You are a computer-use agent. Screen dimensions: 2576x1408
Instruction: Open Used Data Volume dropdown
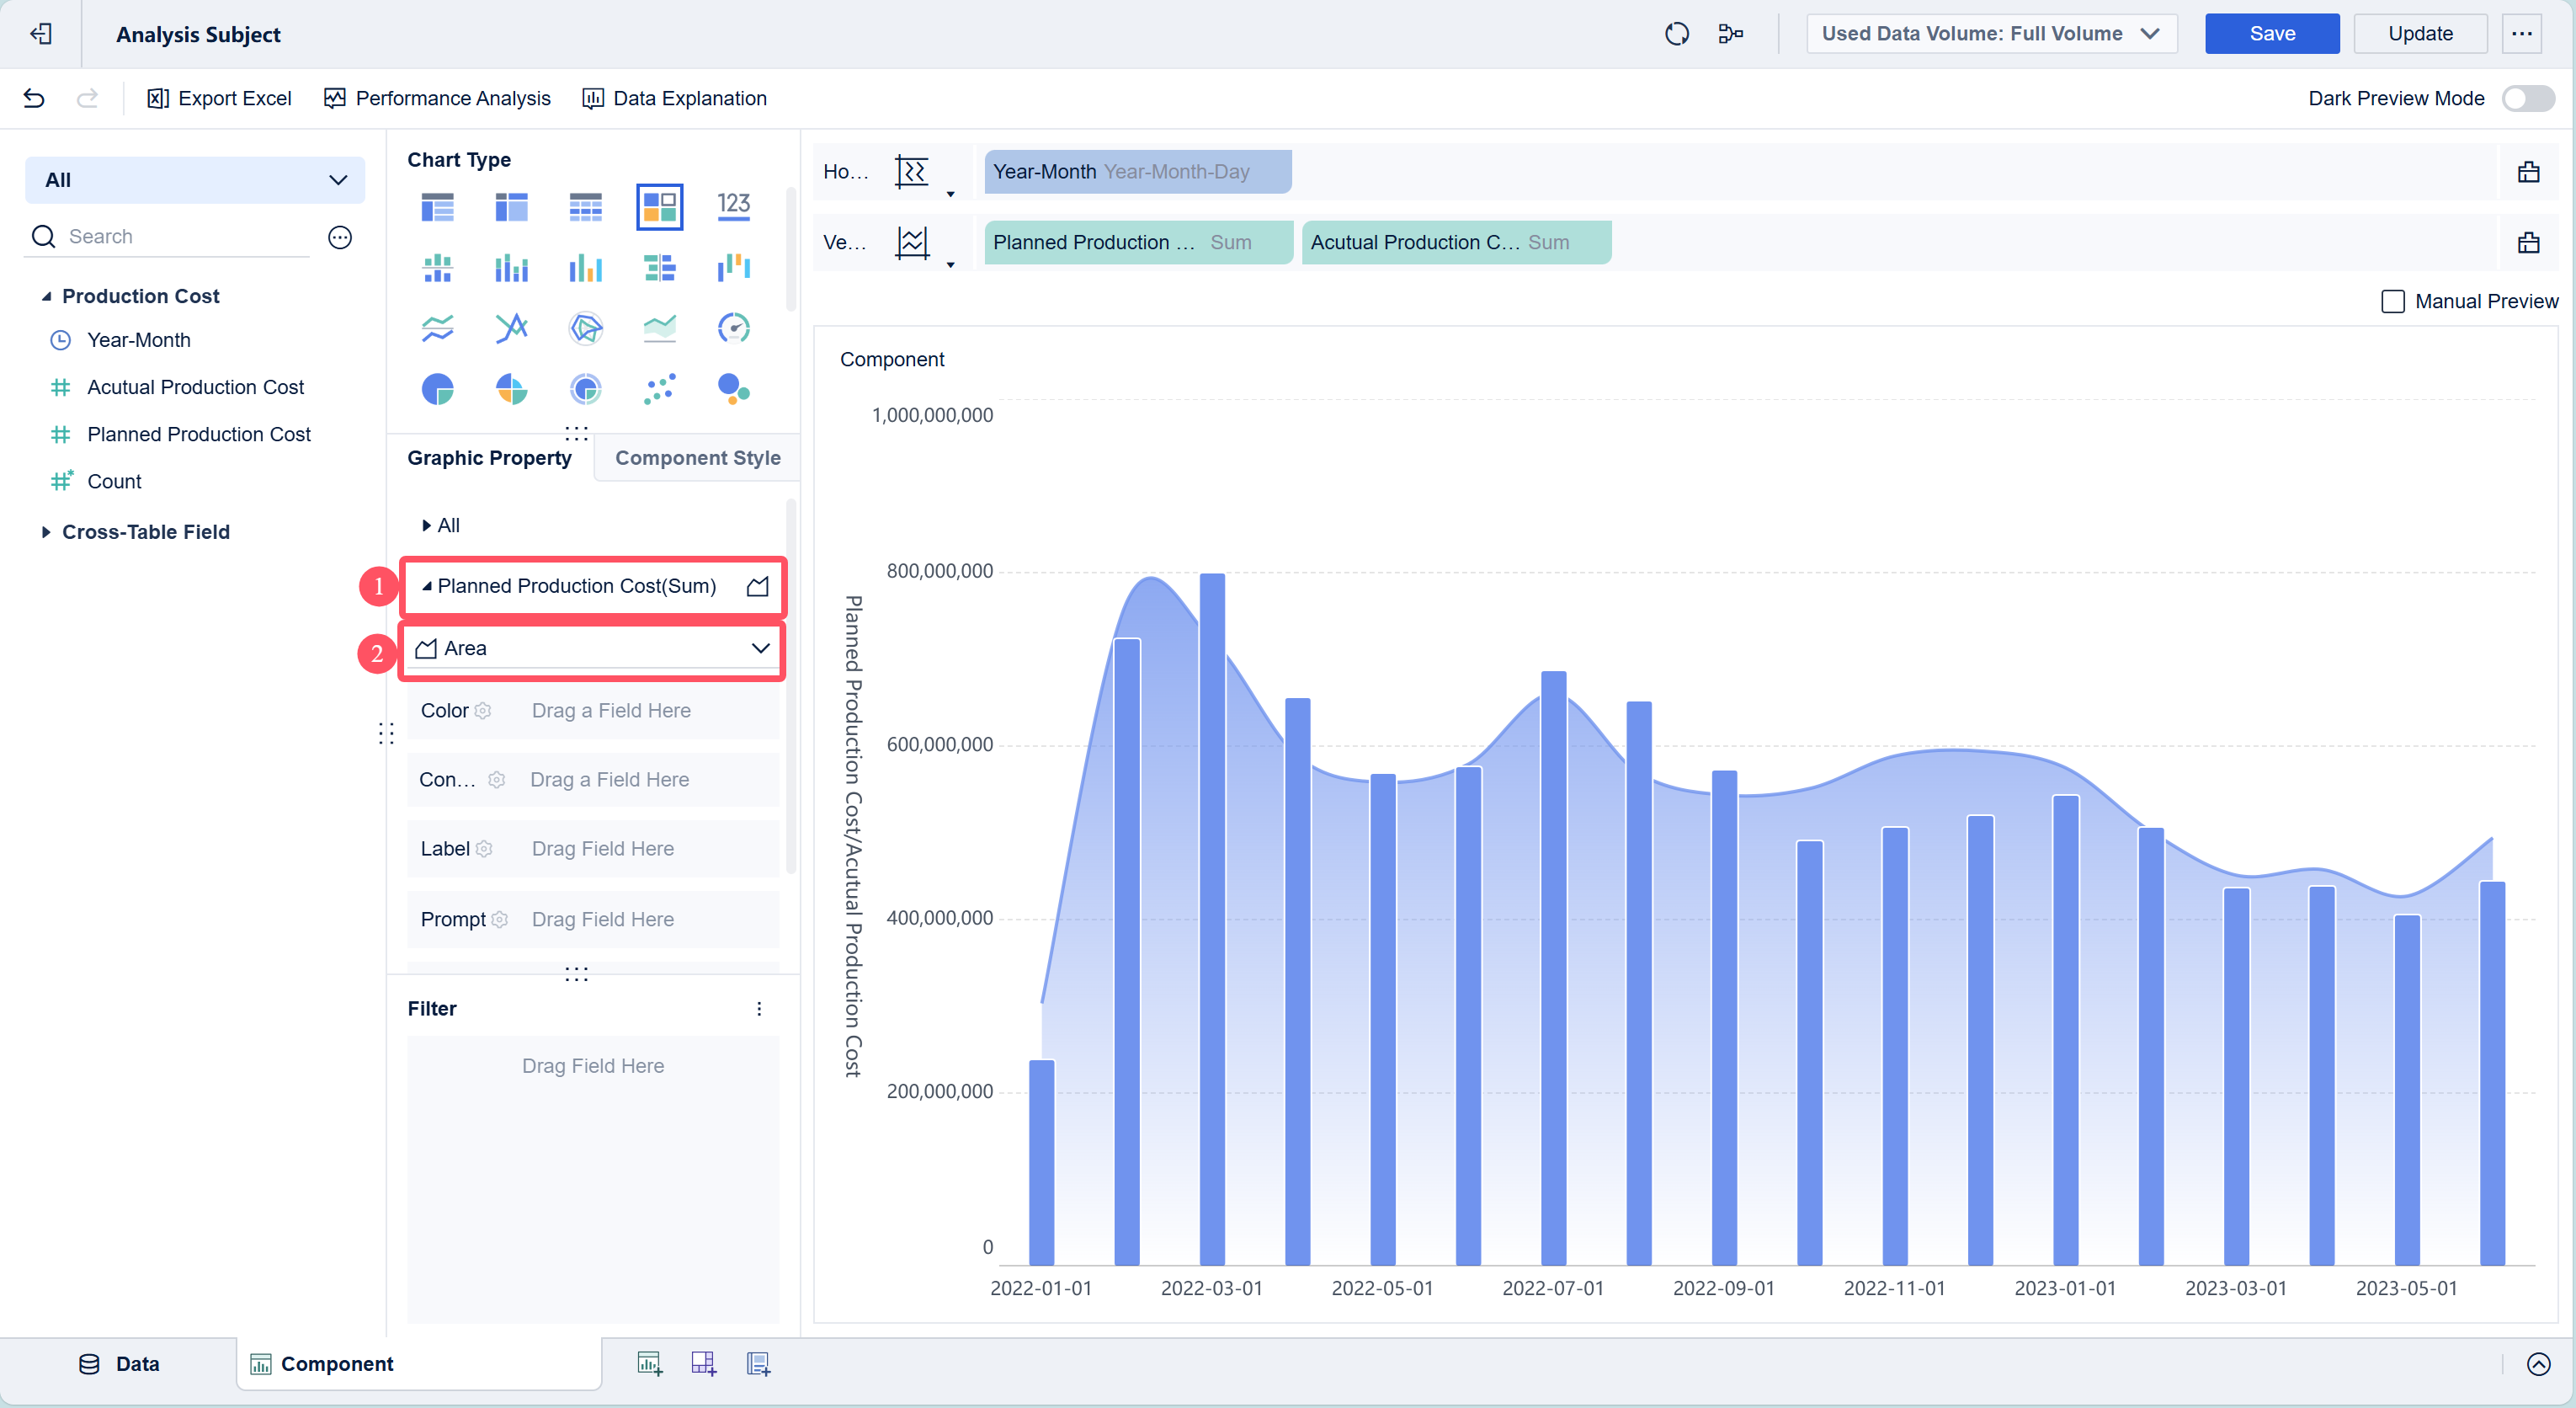1990,34
